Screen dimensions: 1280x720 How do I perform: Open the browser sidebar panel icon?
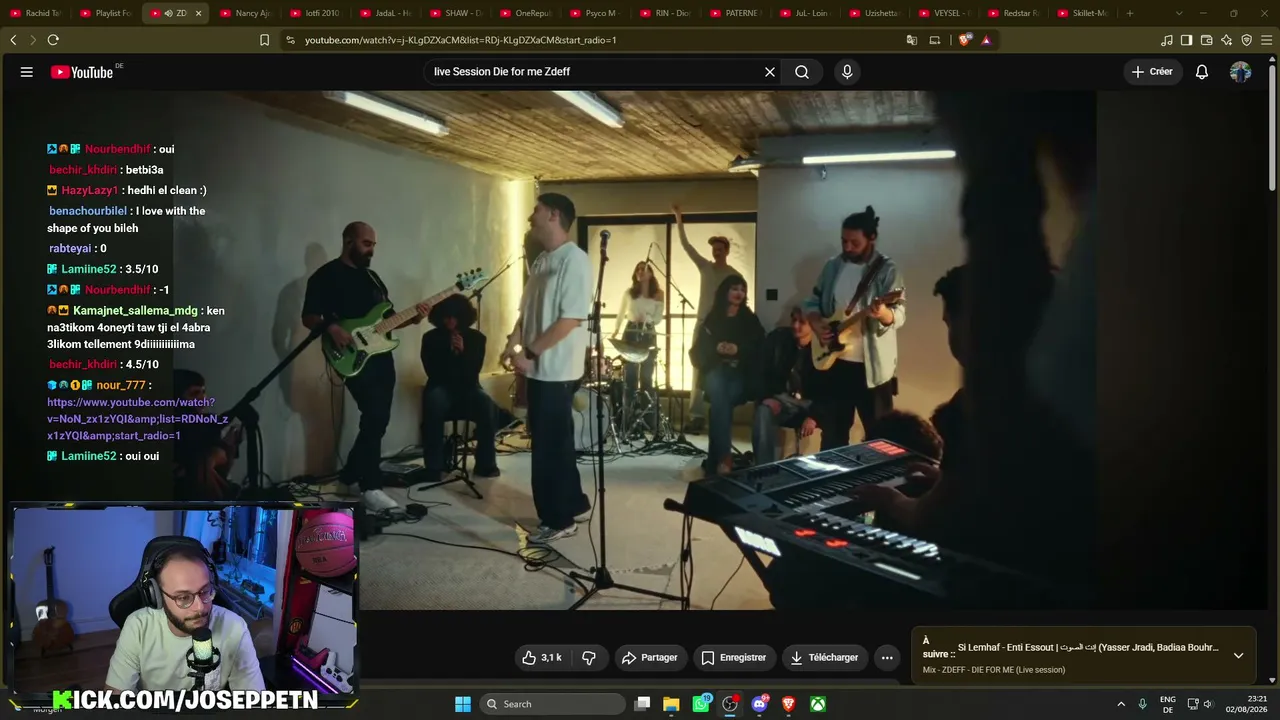pyautogui.click(x=1186, y=40)
